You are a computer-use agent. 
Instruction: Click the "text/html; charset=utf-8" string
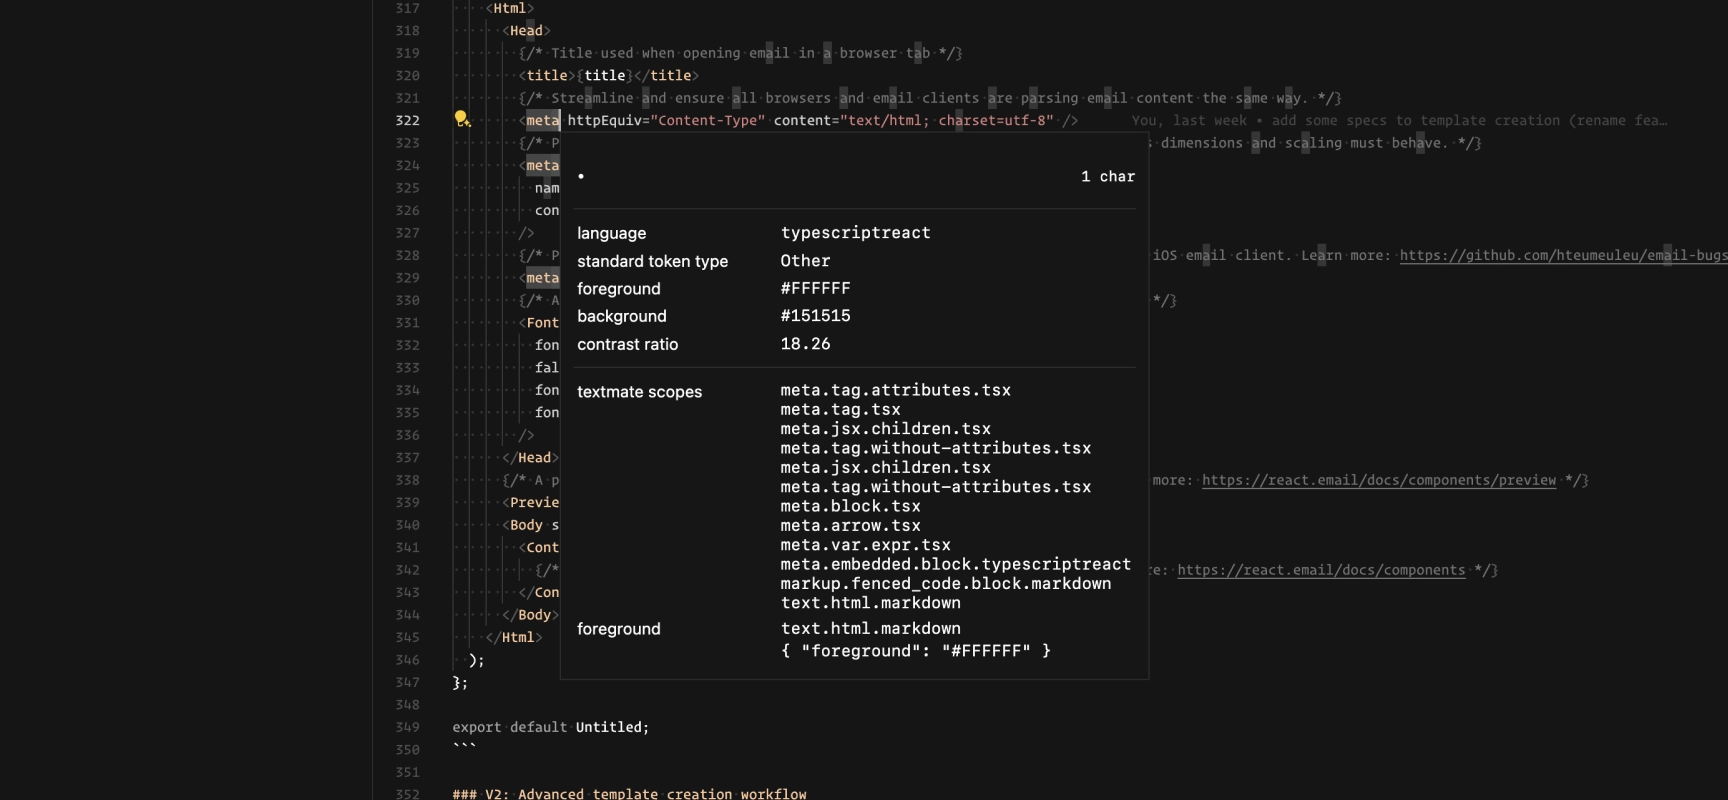point(947,120)
